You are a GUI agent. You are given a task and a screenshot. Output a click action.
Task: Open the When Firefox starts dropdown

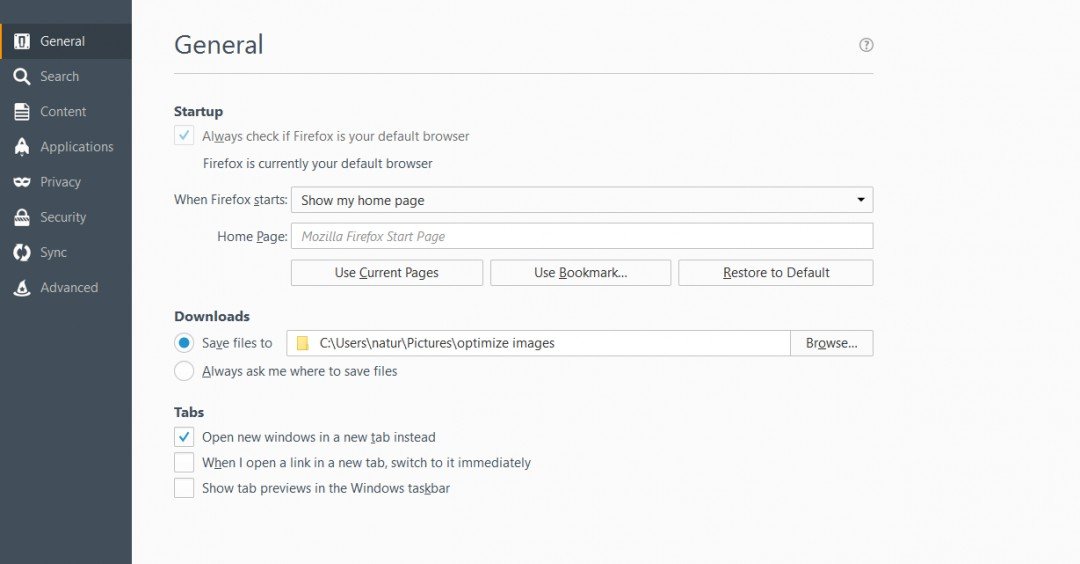(582, 200)
